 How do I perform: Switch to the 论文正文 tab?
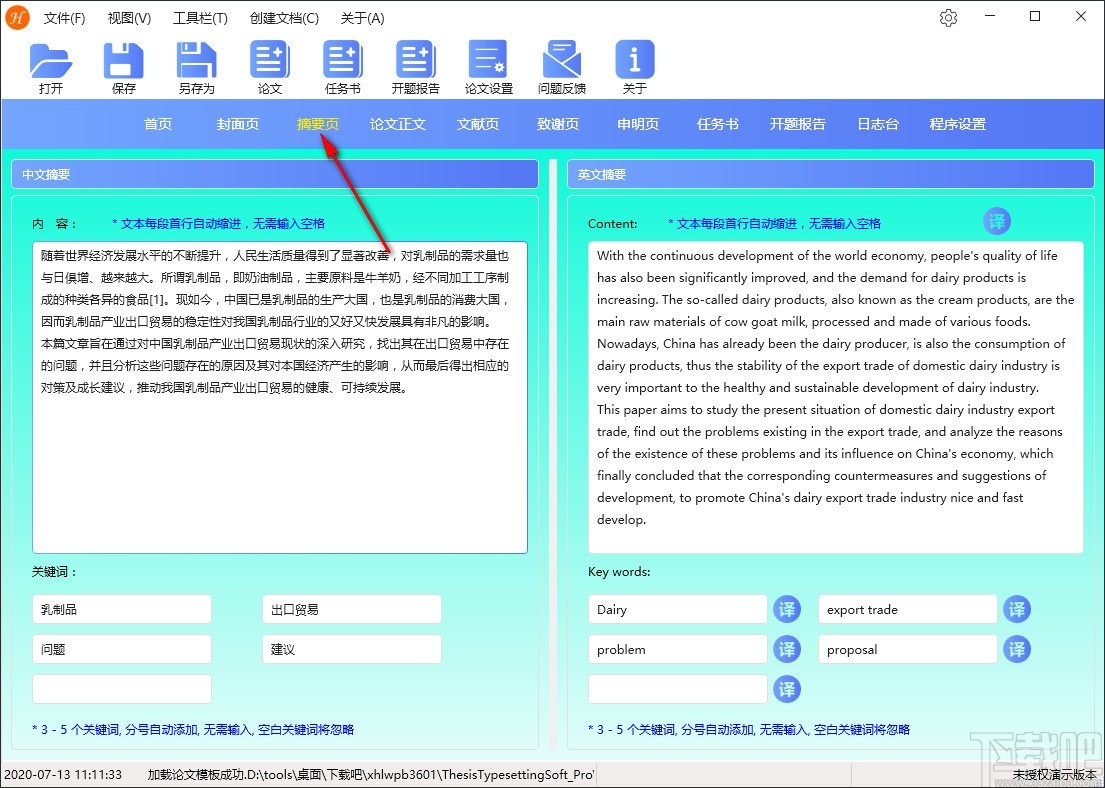[398, 124]
